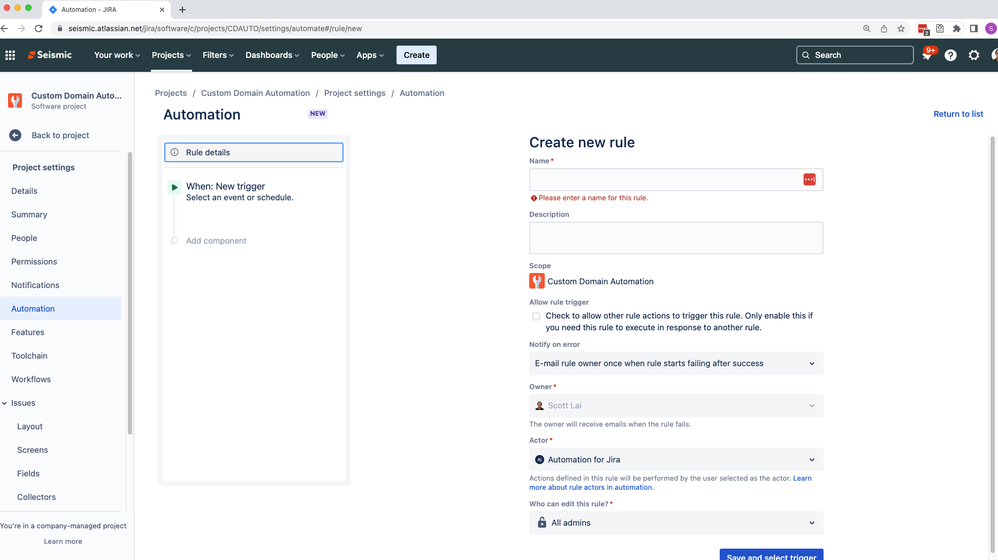Screen dimensions: 998x560
Task: Click the Add component circle icon
Action: (x=174, y=241)
